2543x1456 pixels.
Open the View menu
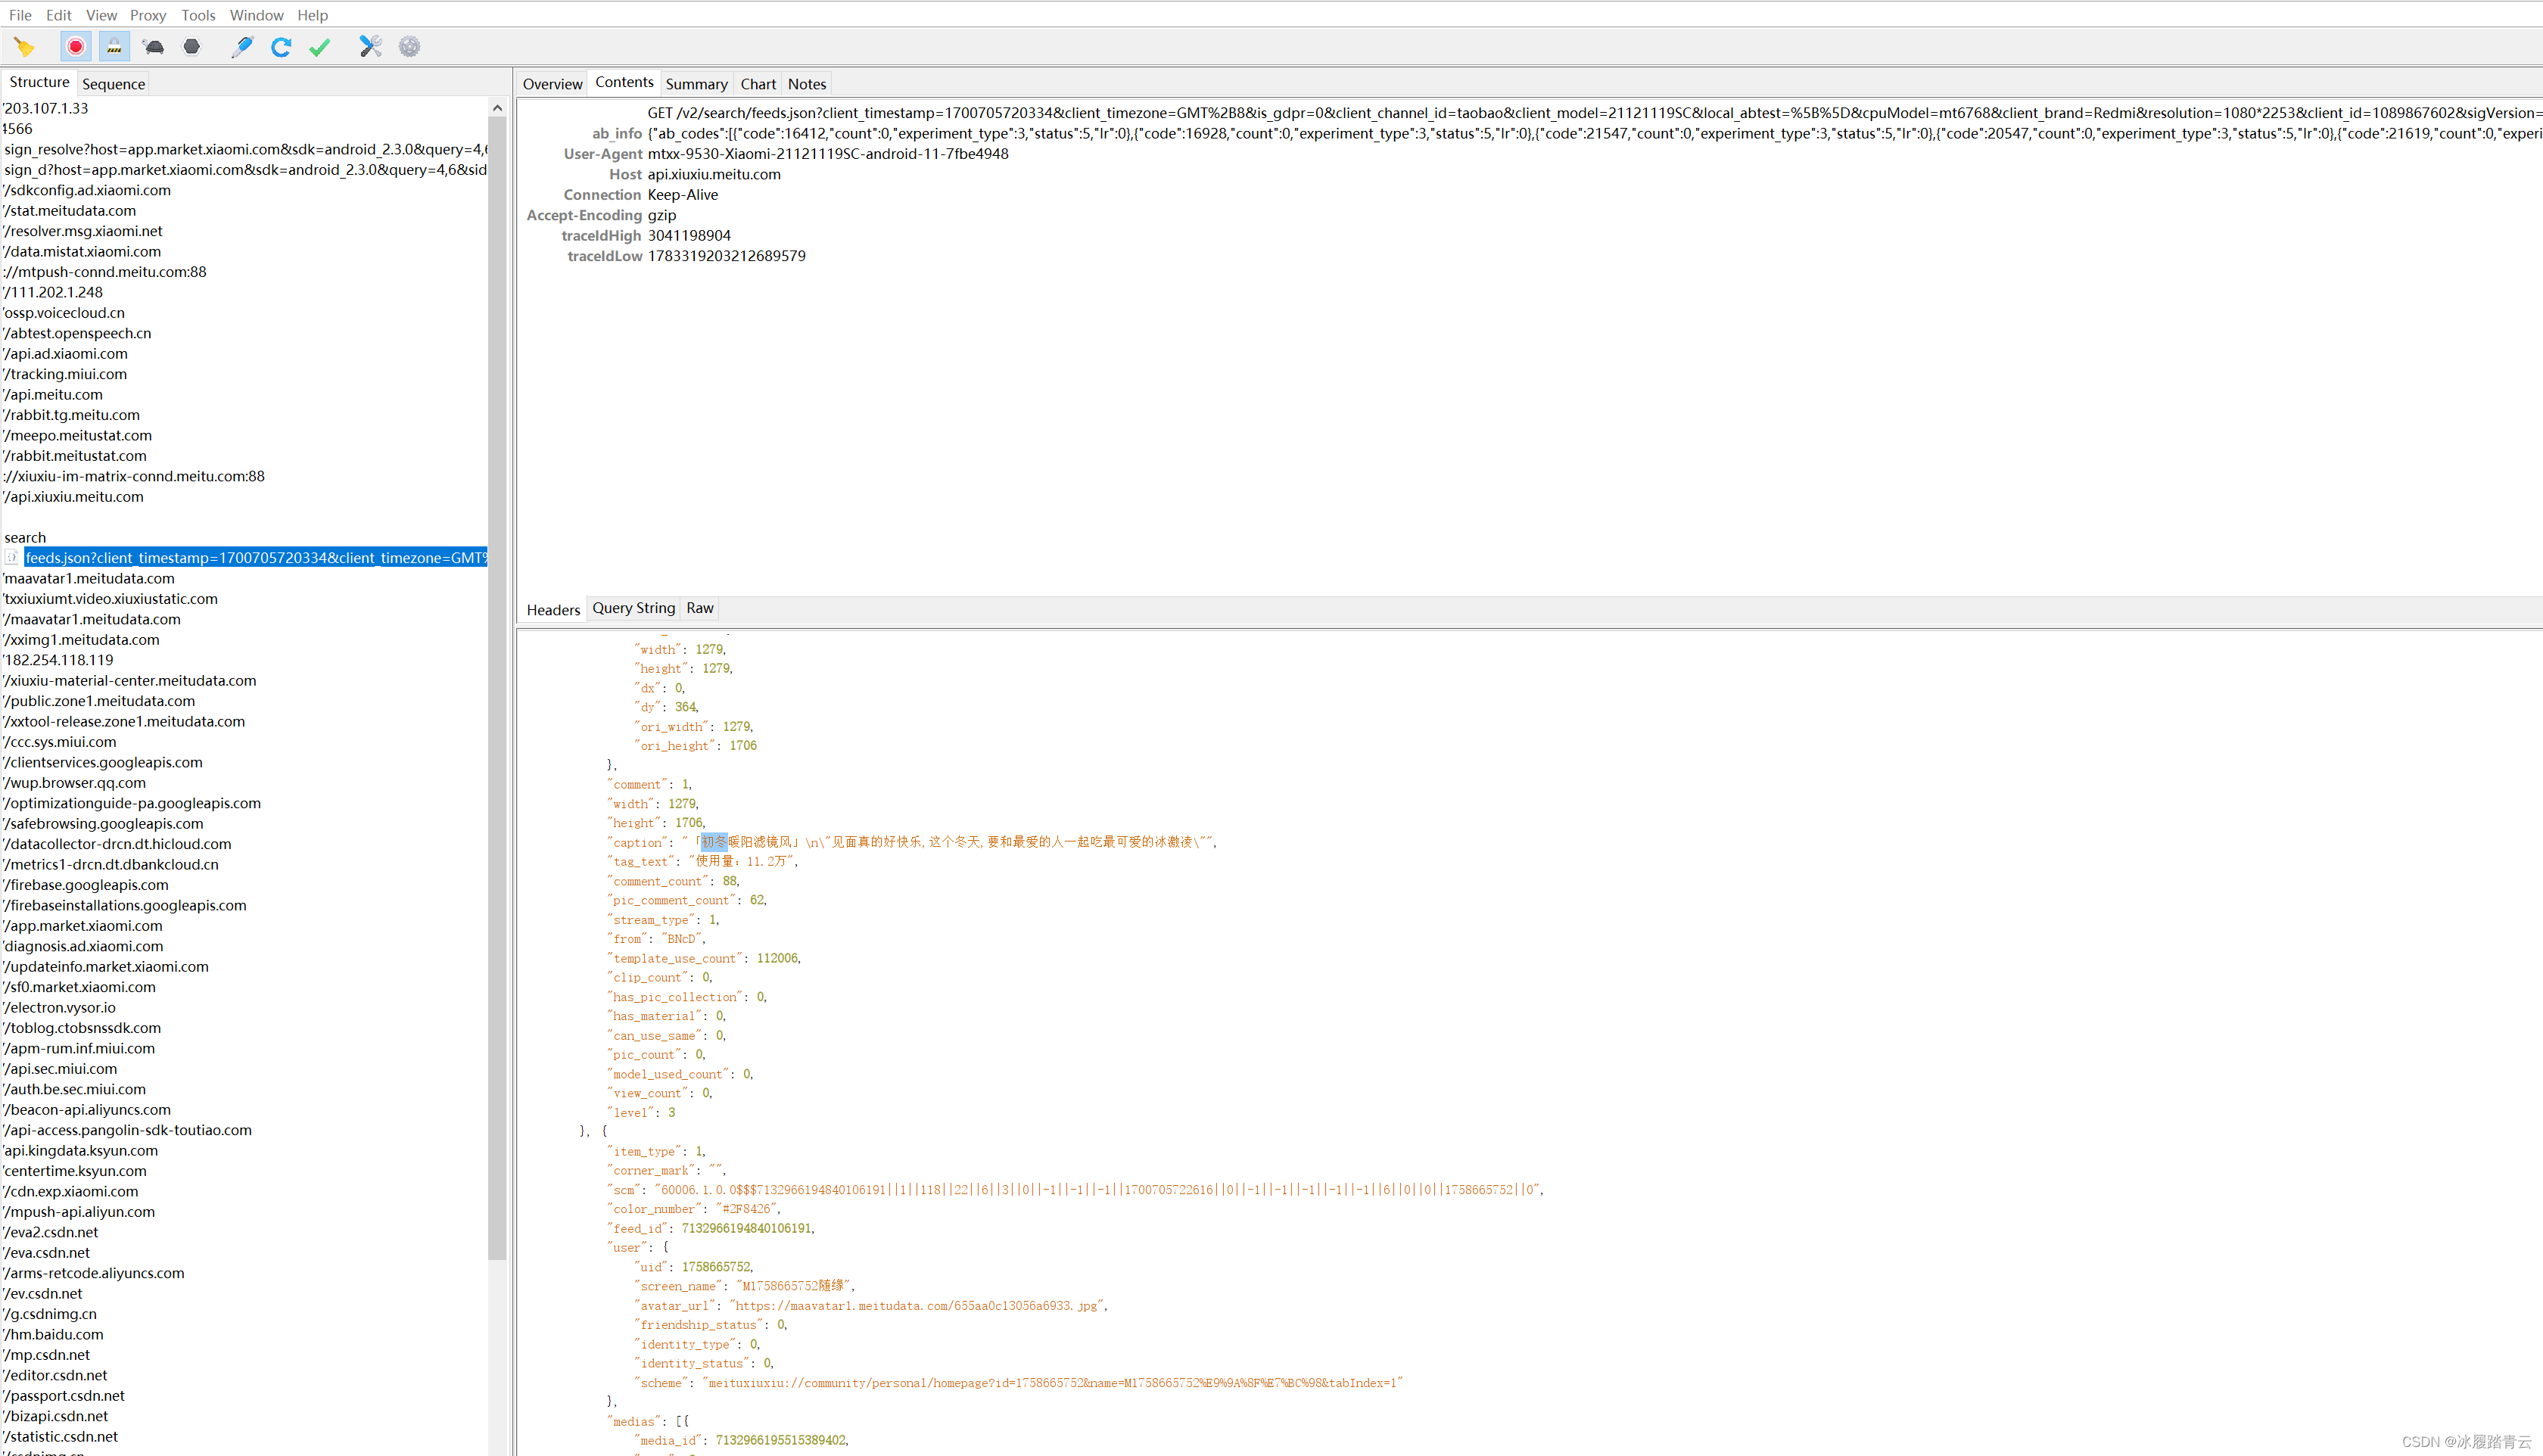click(101, 15)
